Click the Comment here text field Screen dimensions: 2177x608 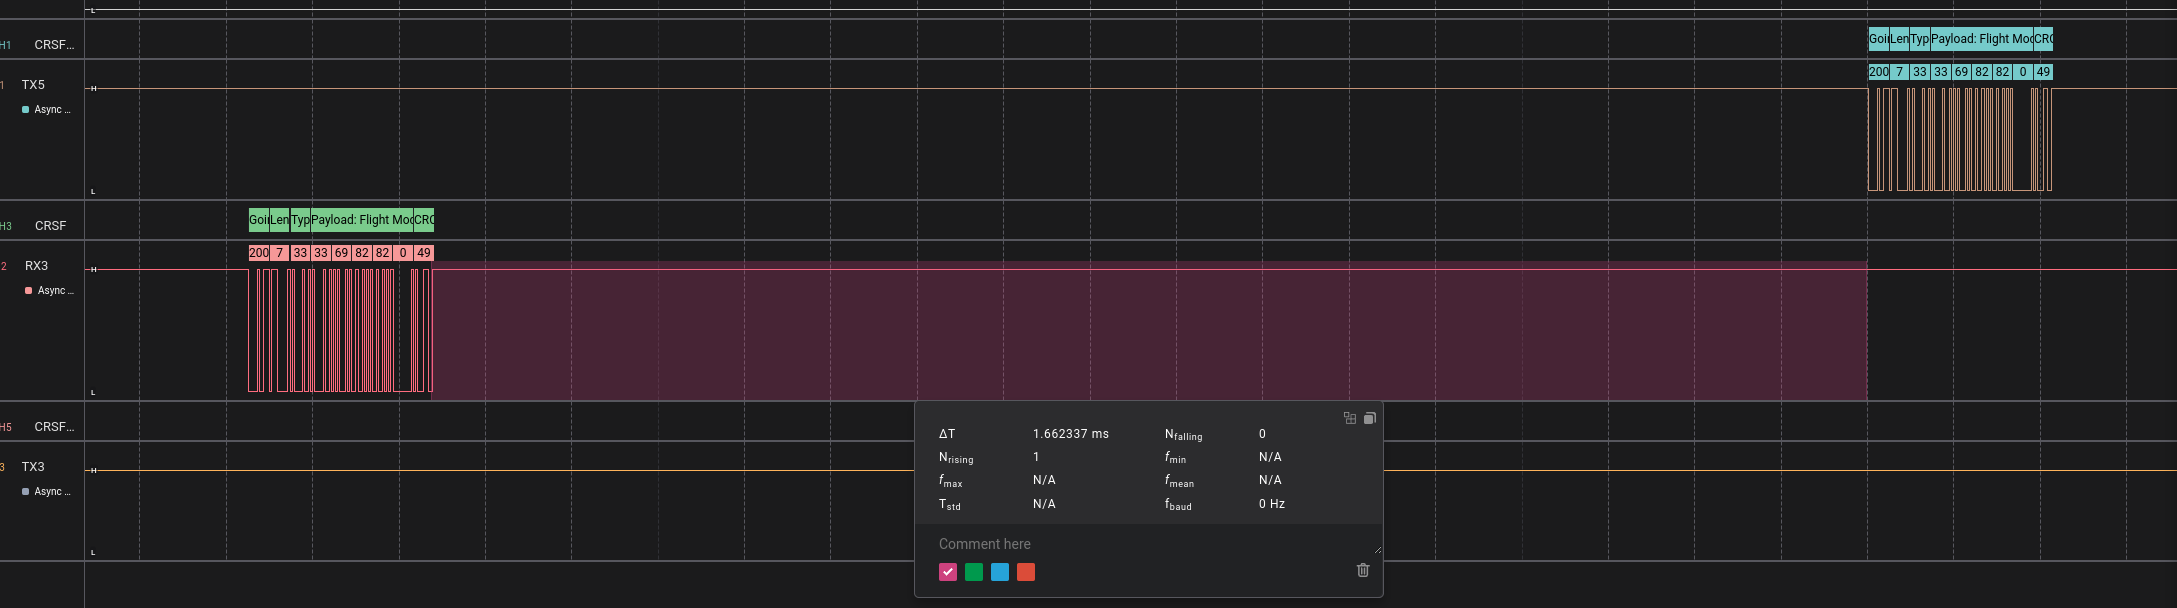pos(1148,544)
